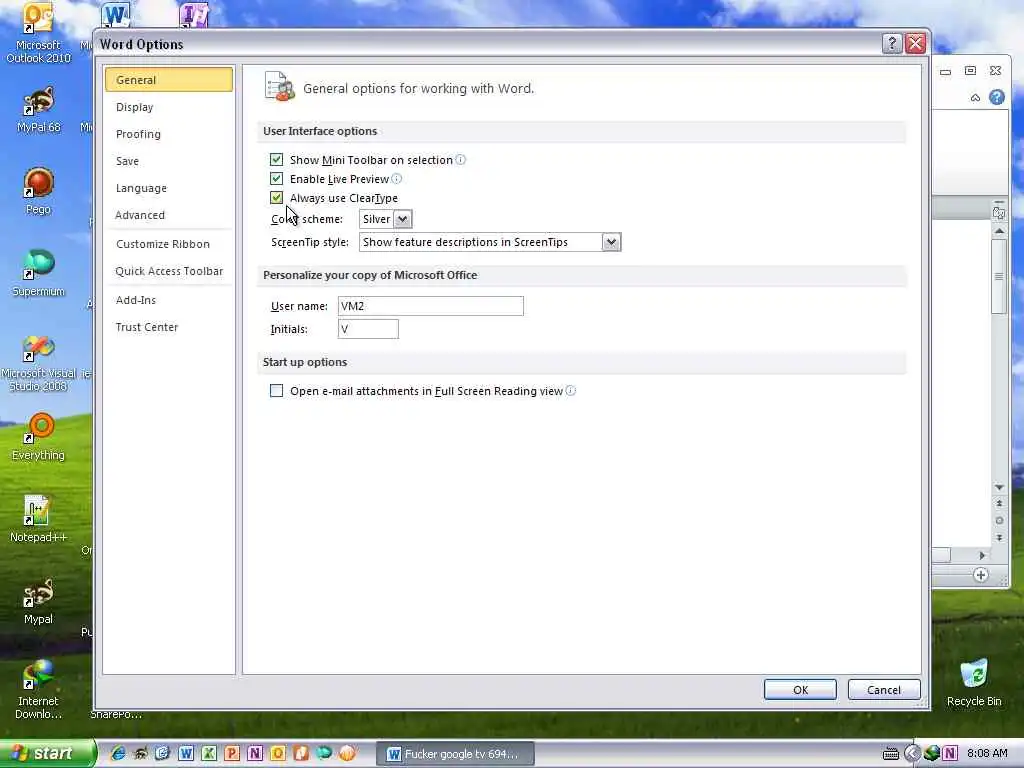1024x768 pixels.
Task: Click scroll up arrow in Word window
Action: [999, 231]
